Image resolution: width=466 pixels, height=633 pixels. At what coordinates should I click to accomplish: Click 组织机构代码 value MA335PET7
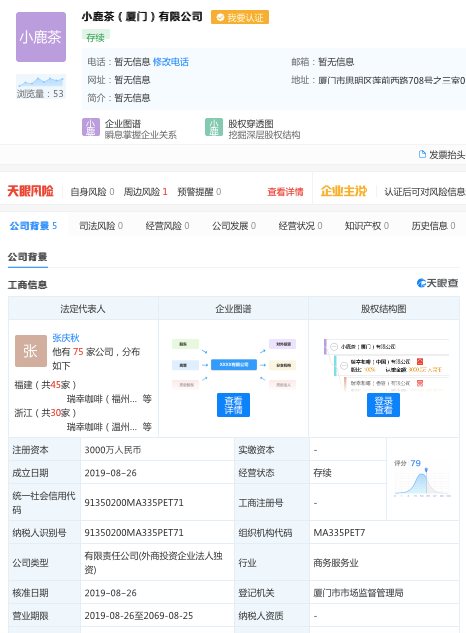click(x=339, y=532)
